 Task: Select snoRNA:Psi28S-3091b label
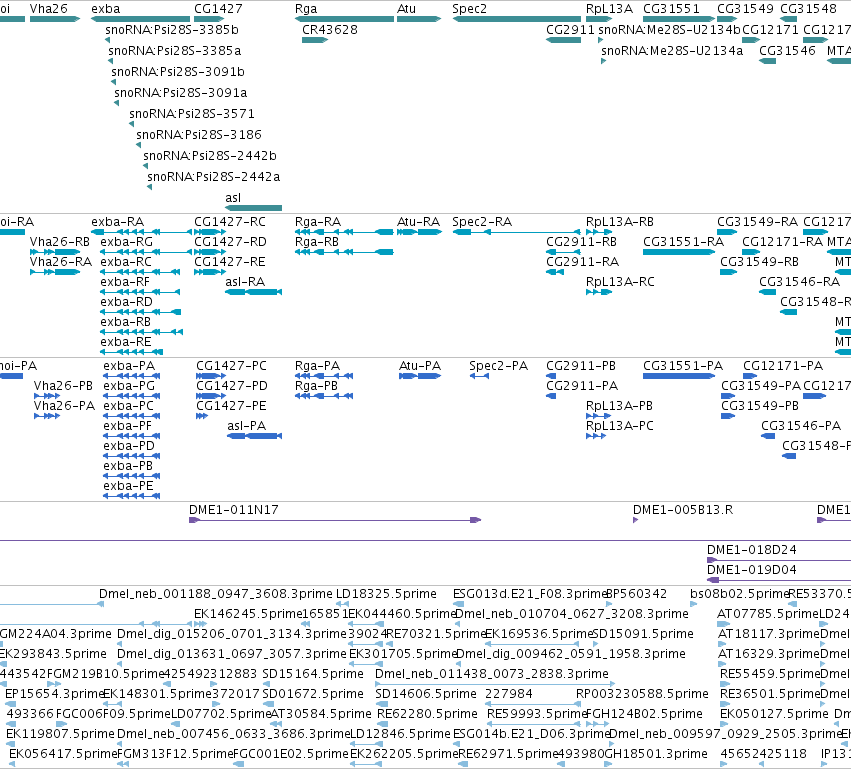(178, 72)
